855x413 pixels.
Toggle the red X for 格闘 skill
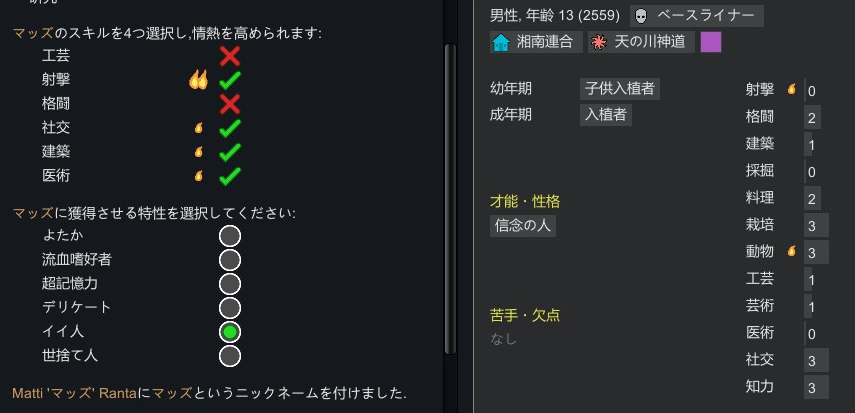230,104
